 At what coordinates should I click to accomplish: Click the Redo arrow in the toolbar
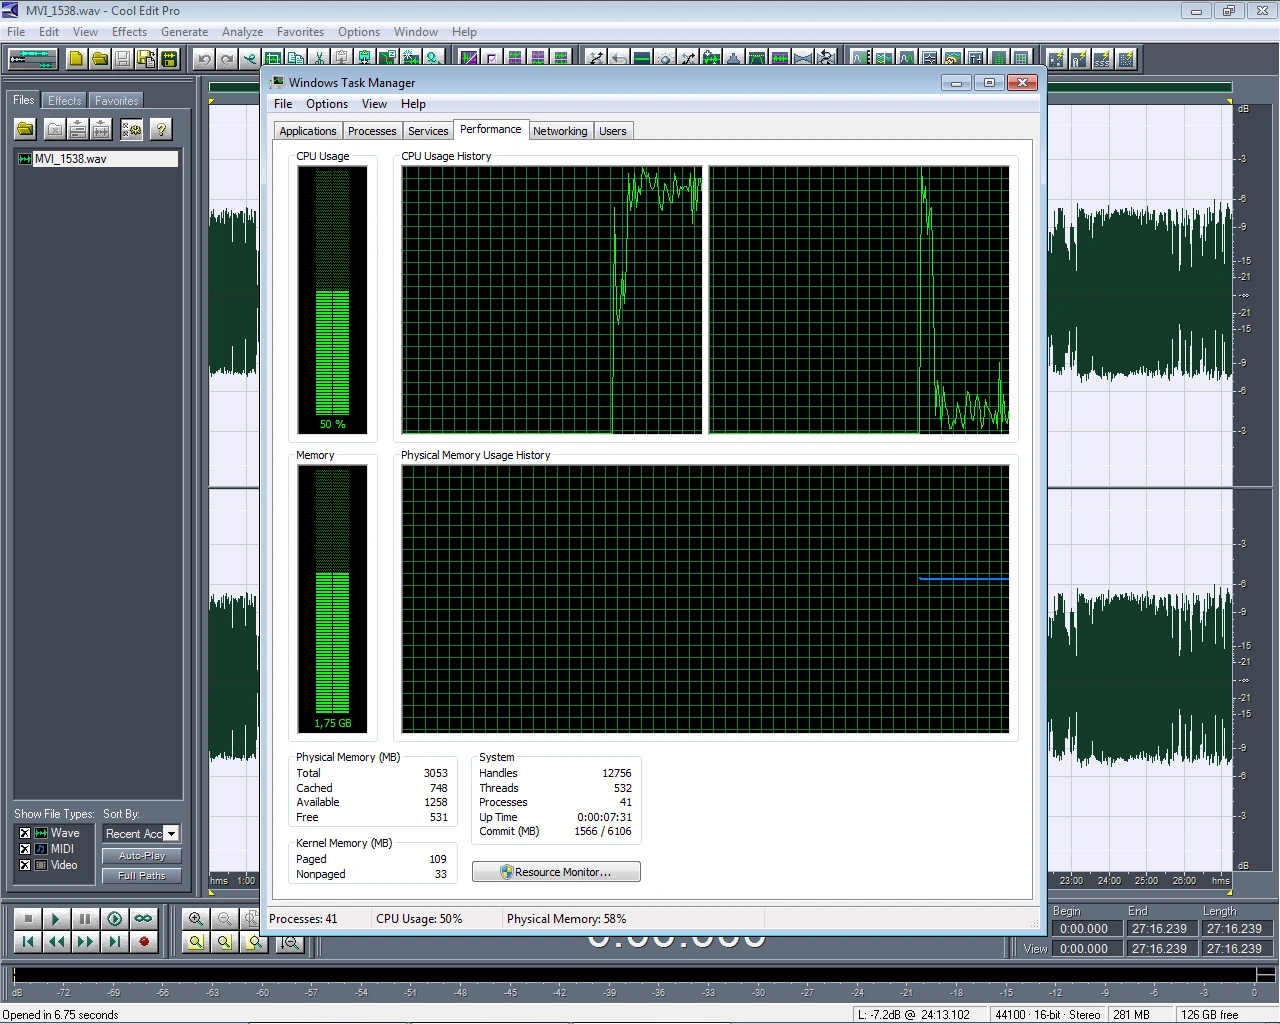coord(227,59)
